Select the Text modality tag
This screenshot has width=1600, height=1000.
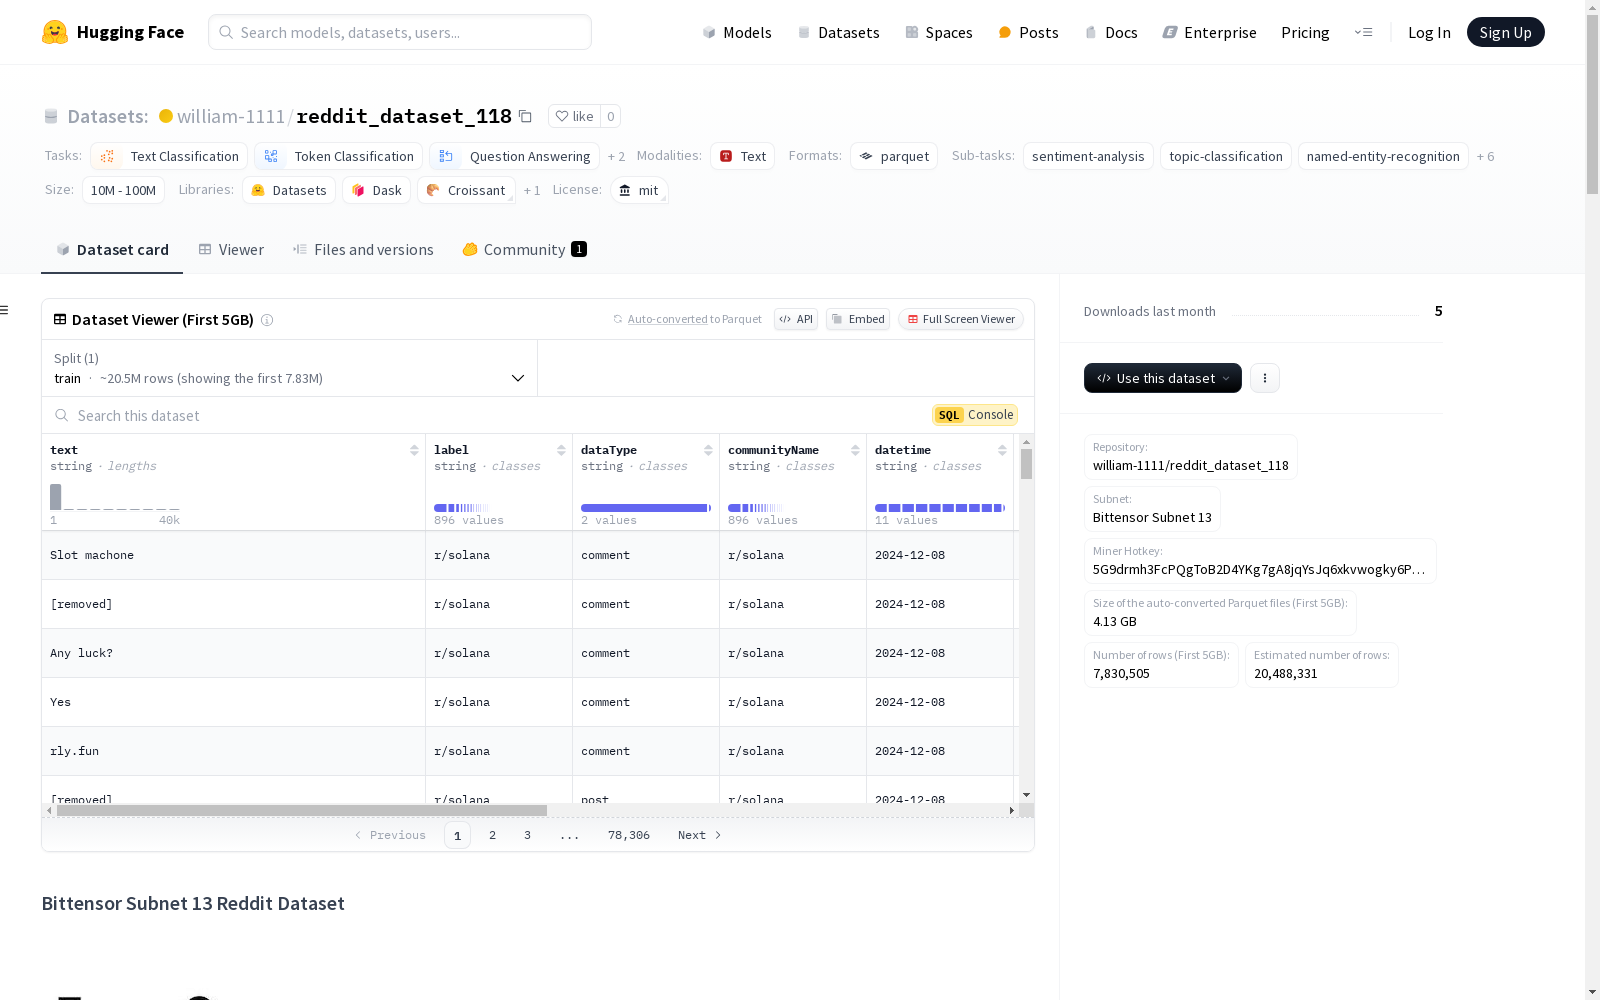tap(742, 156)
